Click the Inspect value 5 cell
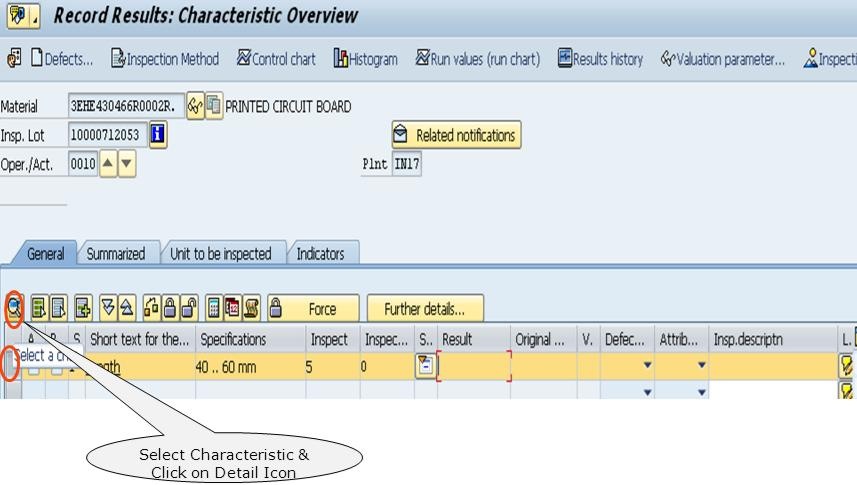The image size is (857, 485). coord(333,366)
